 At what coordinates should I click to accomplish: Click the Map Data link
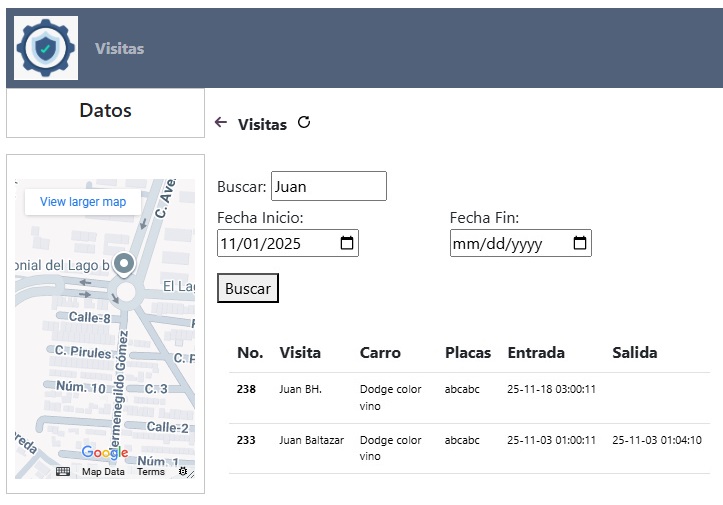[x=103, y=472]
